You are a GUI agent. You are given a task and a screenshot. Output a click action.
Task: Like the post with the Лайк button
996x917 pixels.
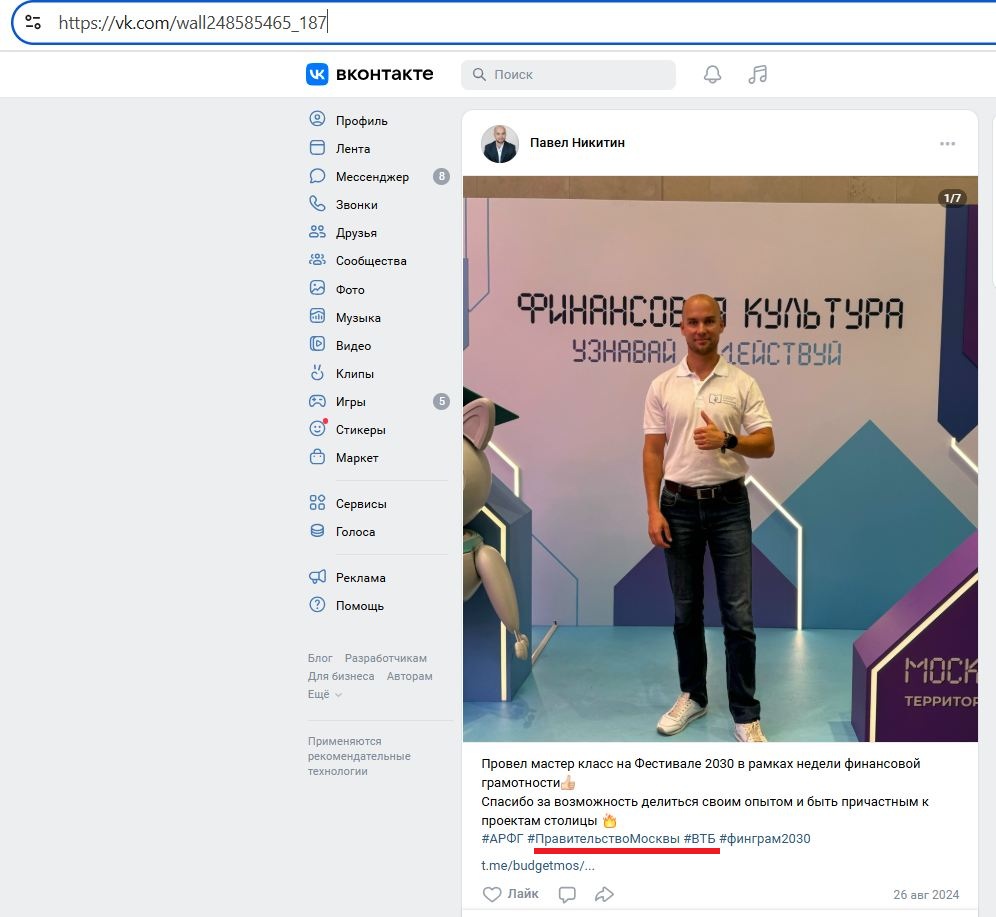click(x=511, y=894)
